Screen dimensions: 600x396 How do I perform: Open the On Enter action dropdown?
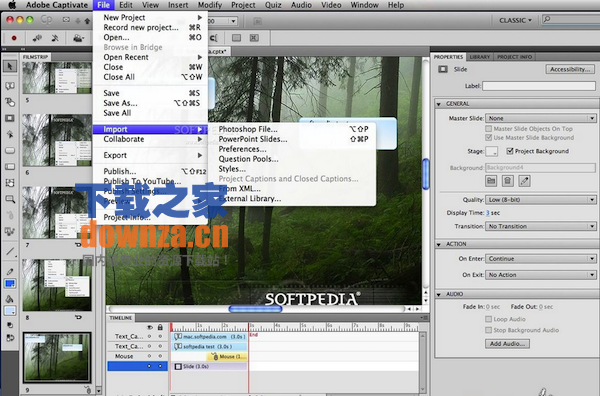click(x=541, y=259)
